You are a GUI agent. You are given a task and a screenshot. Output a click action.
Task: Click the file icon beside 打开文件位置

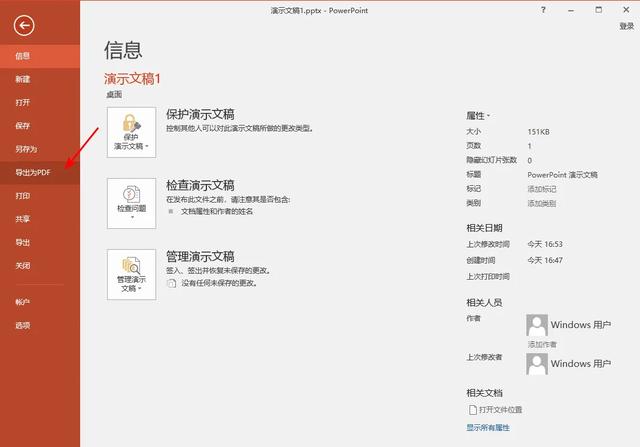[x=473, y=409]
